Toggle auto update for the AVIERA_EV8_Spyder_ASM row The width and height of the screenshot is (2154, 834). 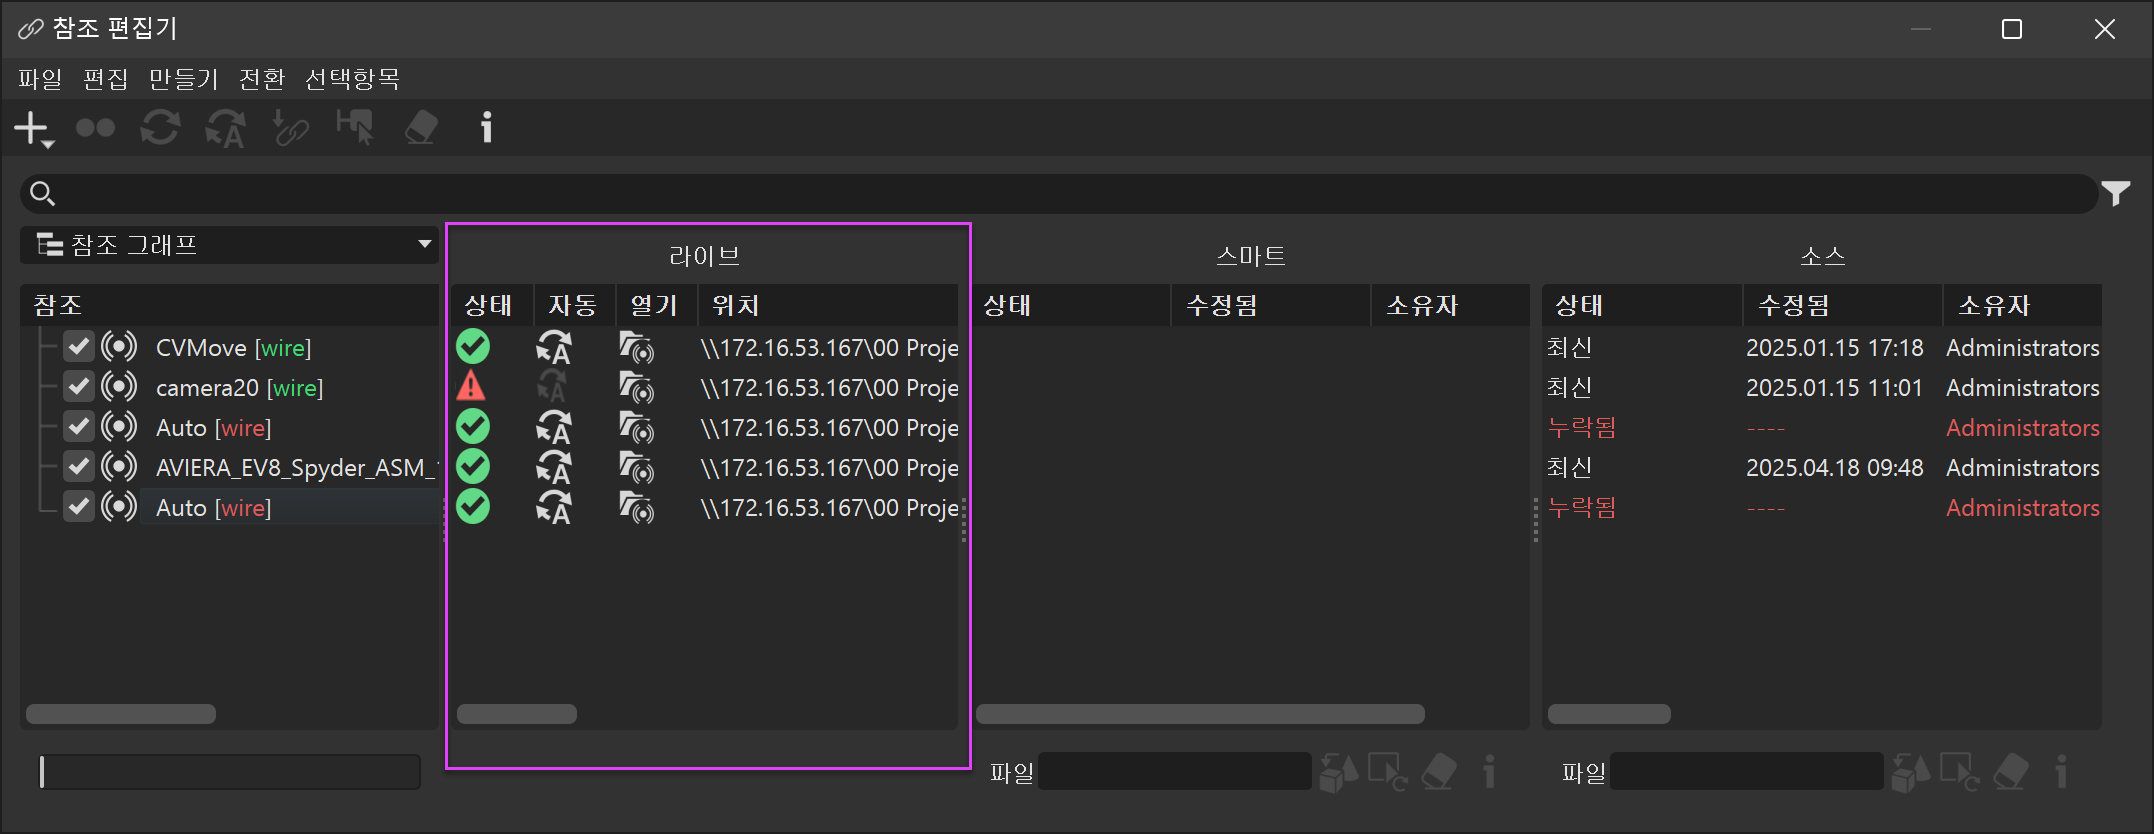pyautogui.click(x=554, y=467)
